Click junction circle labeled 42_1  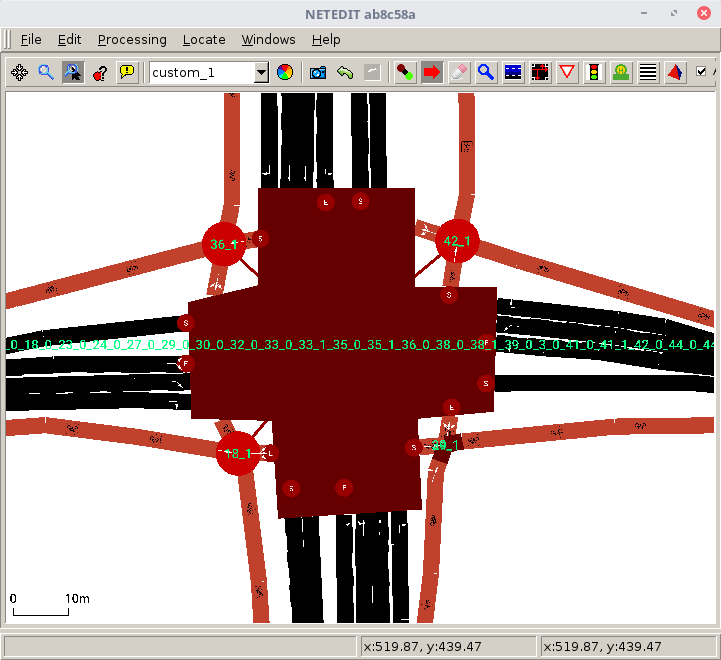(x=457, y=241)
